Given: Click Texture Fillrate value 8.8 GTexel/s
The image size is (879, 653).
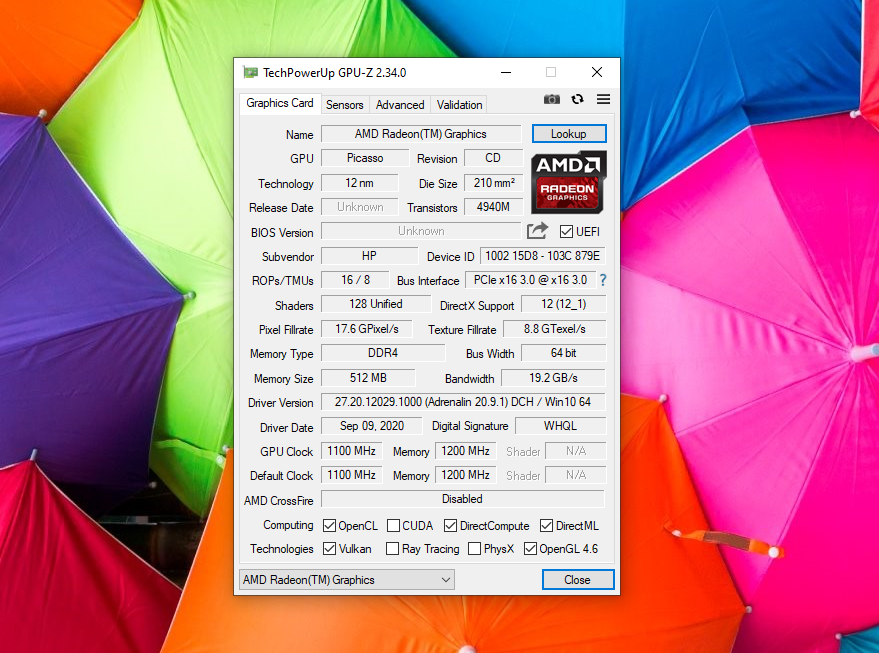Looking at the screenshot, I should point(554,329).
